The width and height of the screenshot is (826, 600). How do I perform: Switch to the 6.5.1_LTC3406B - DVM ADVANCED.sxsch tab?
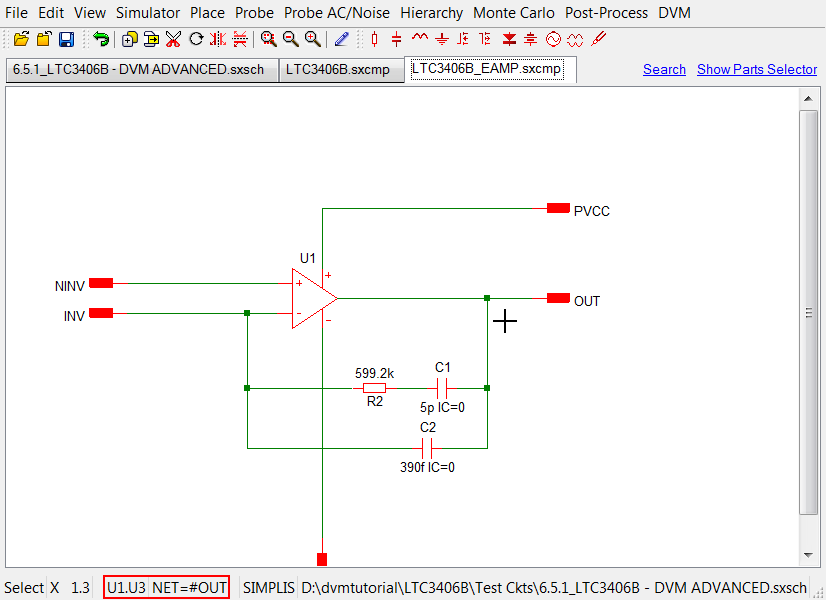pos(139,70)
